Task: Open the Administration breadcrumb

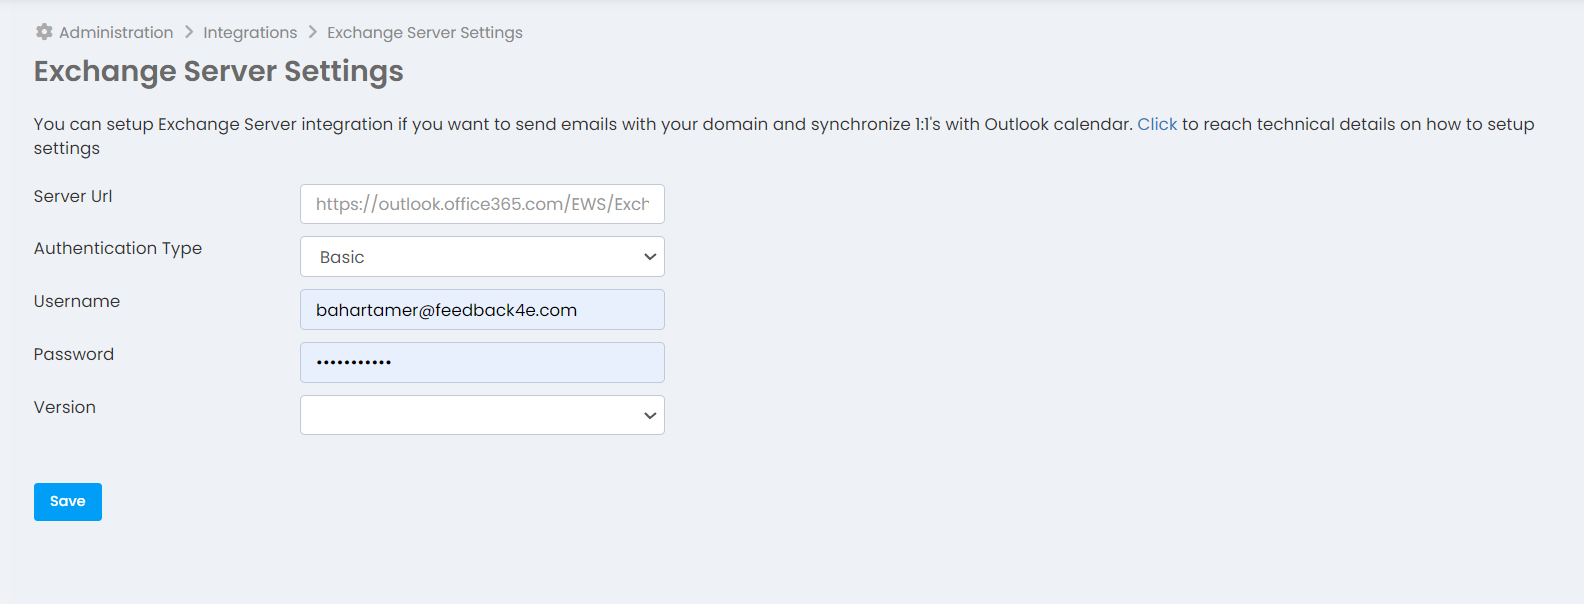Action: (116, 32)
